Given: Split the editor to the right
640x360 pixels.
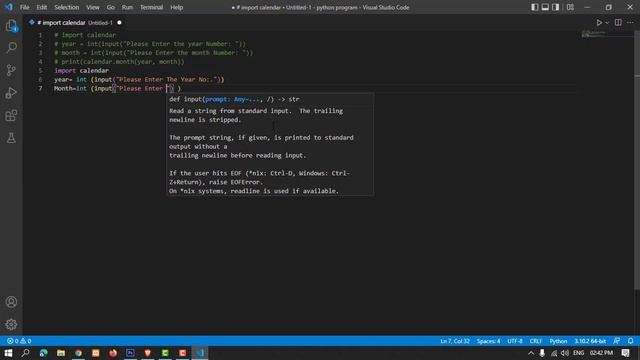Looking at the screenshot, I should point(618,23).
